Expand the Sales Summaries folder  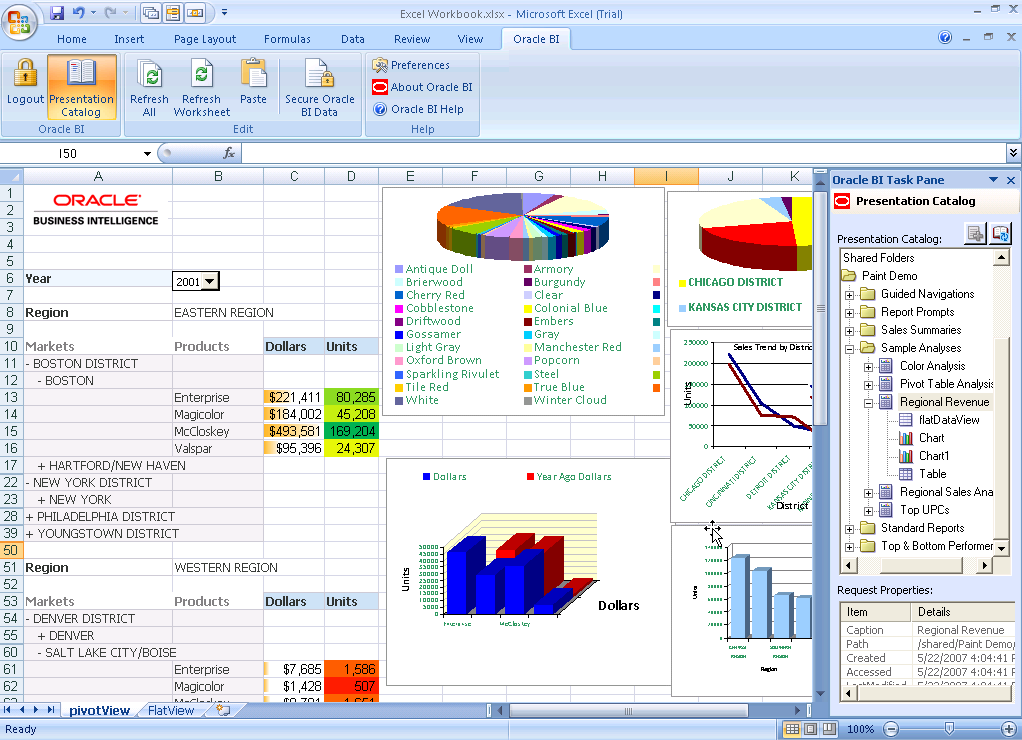[x=849, y=331]
